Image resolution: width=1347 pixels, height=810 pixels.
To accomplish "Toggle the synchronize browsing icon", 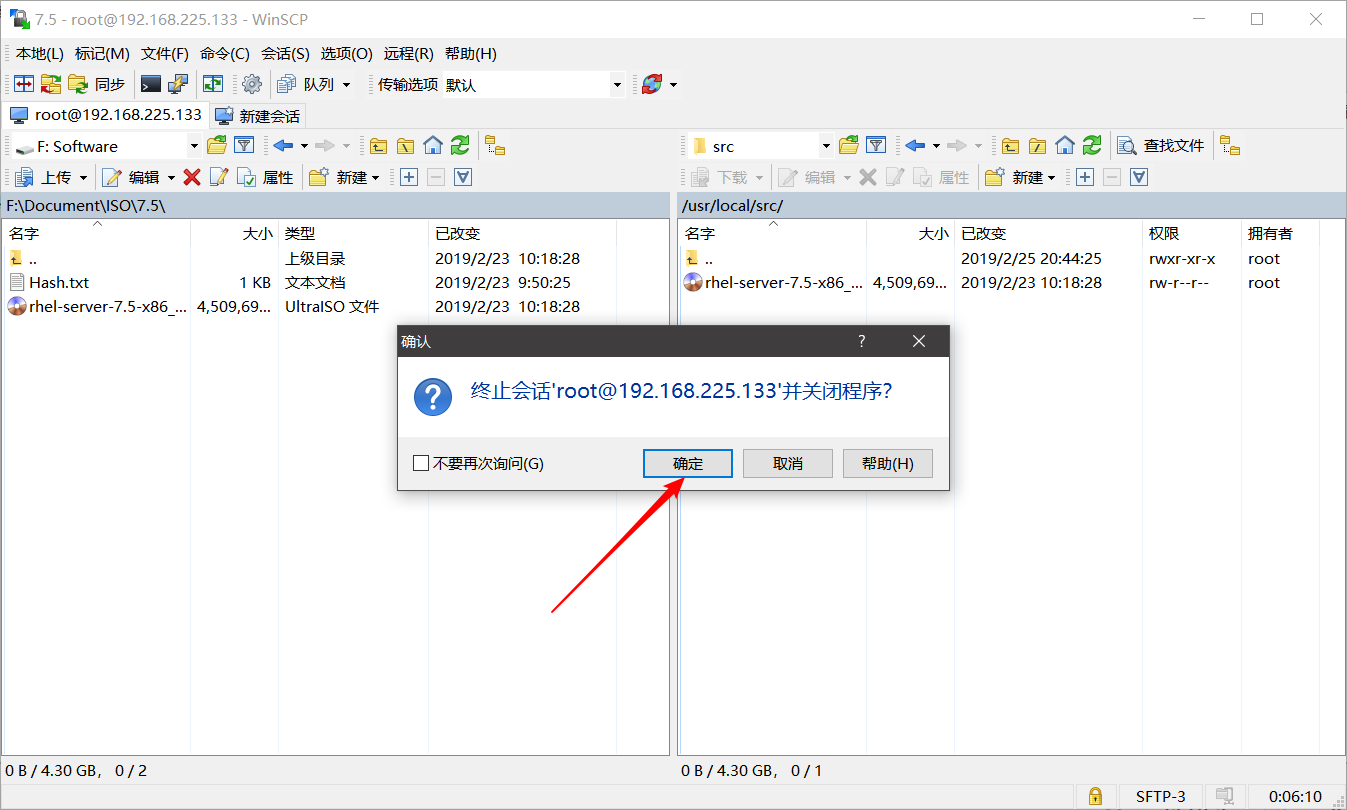I will tap(213, 84).
